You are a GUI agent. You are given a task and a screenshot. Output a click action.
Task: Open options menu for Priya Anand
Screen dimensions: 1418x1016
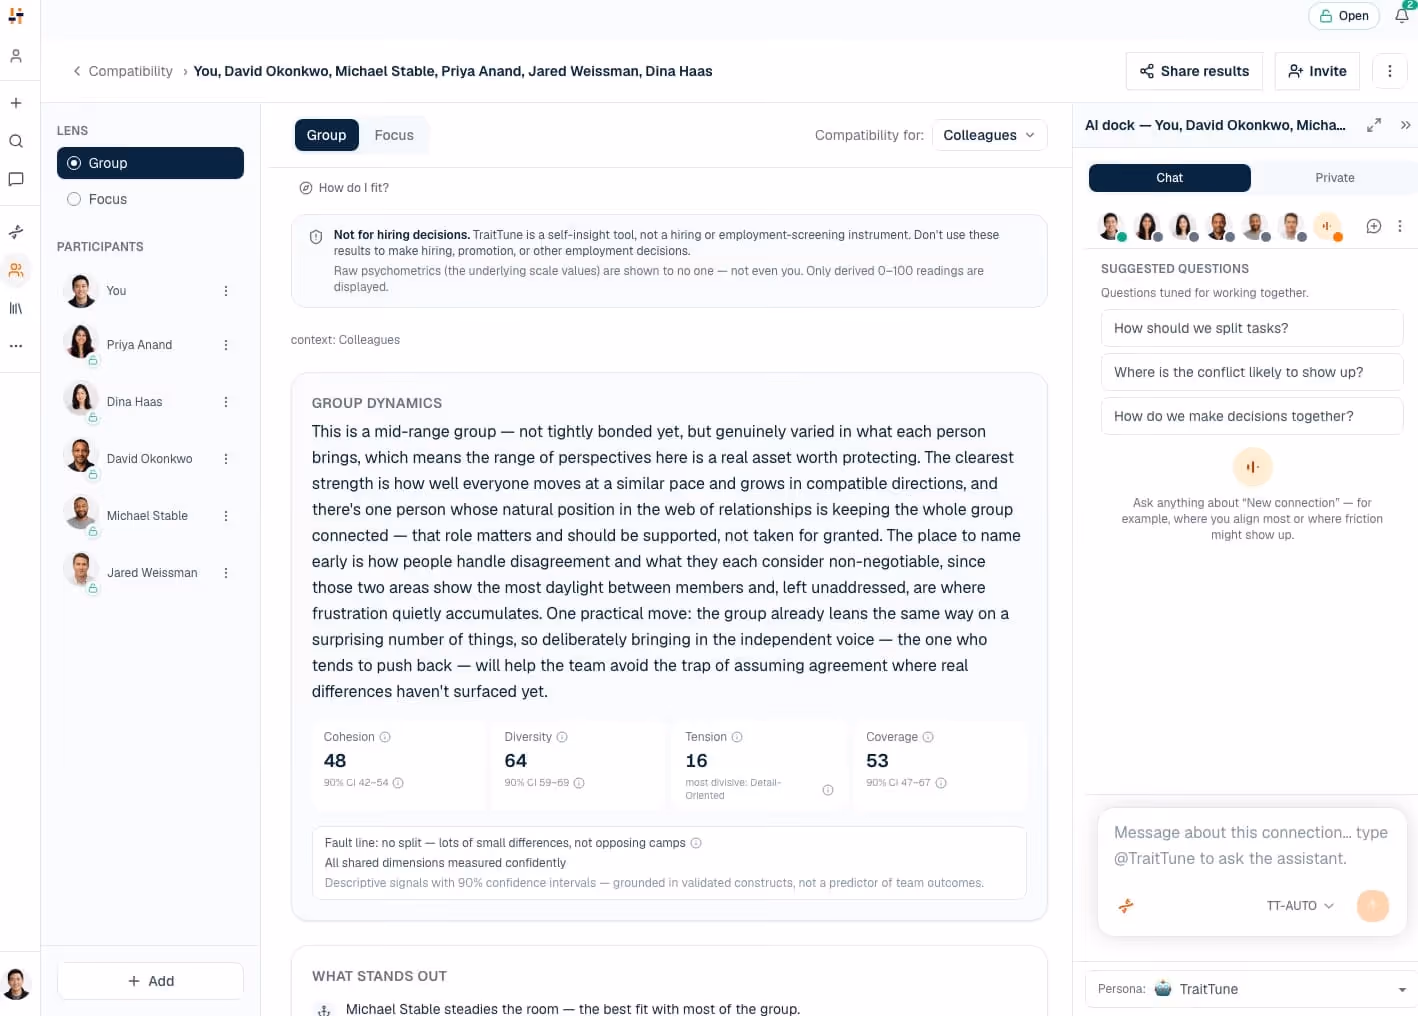(x=226, y=345)
